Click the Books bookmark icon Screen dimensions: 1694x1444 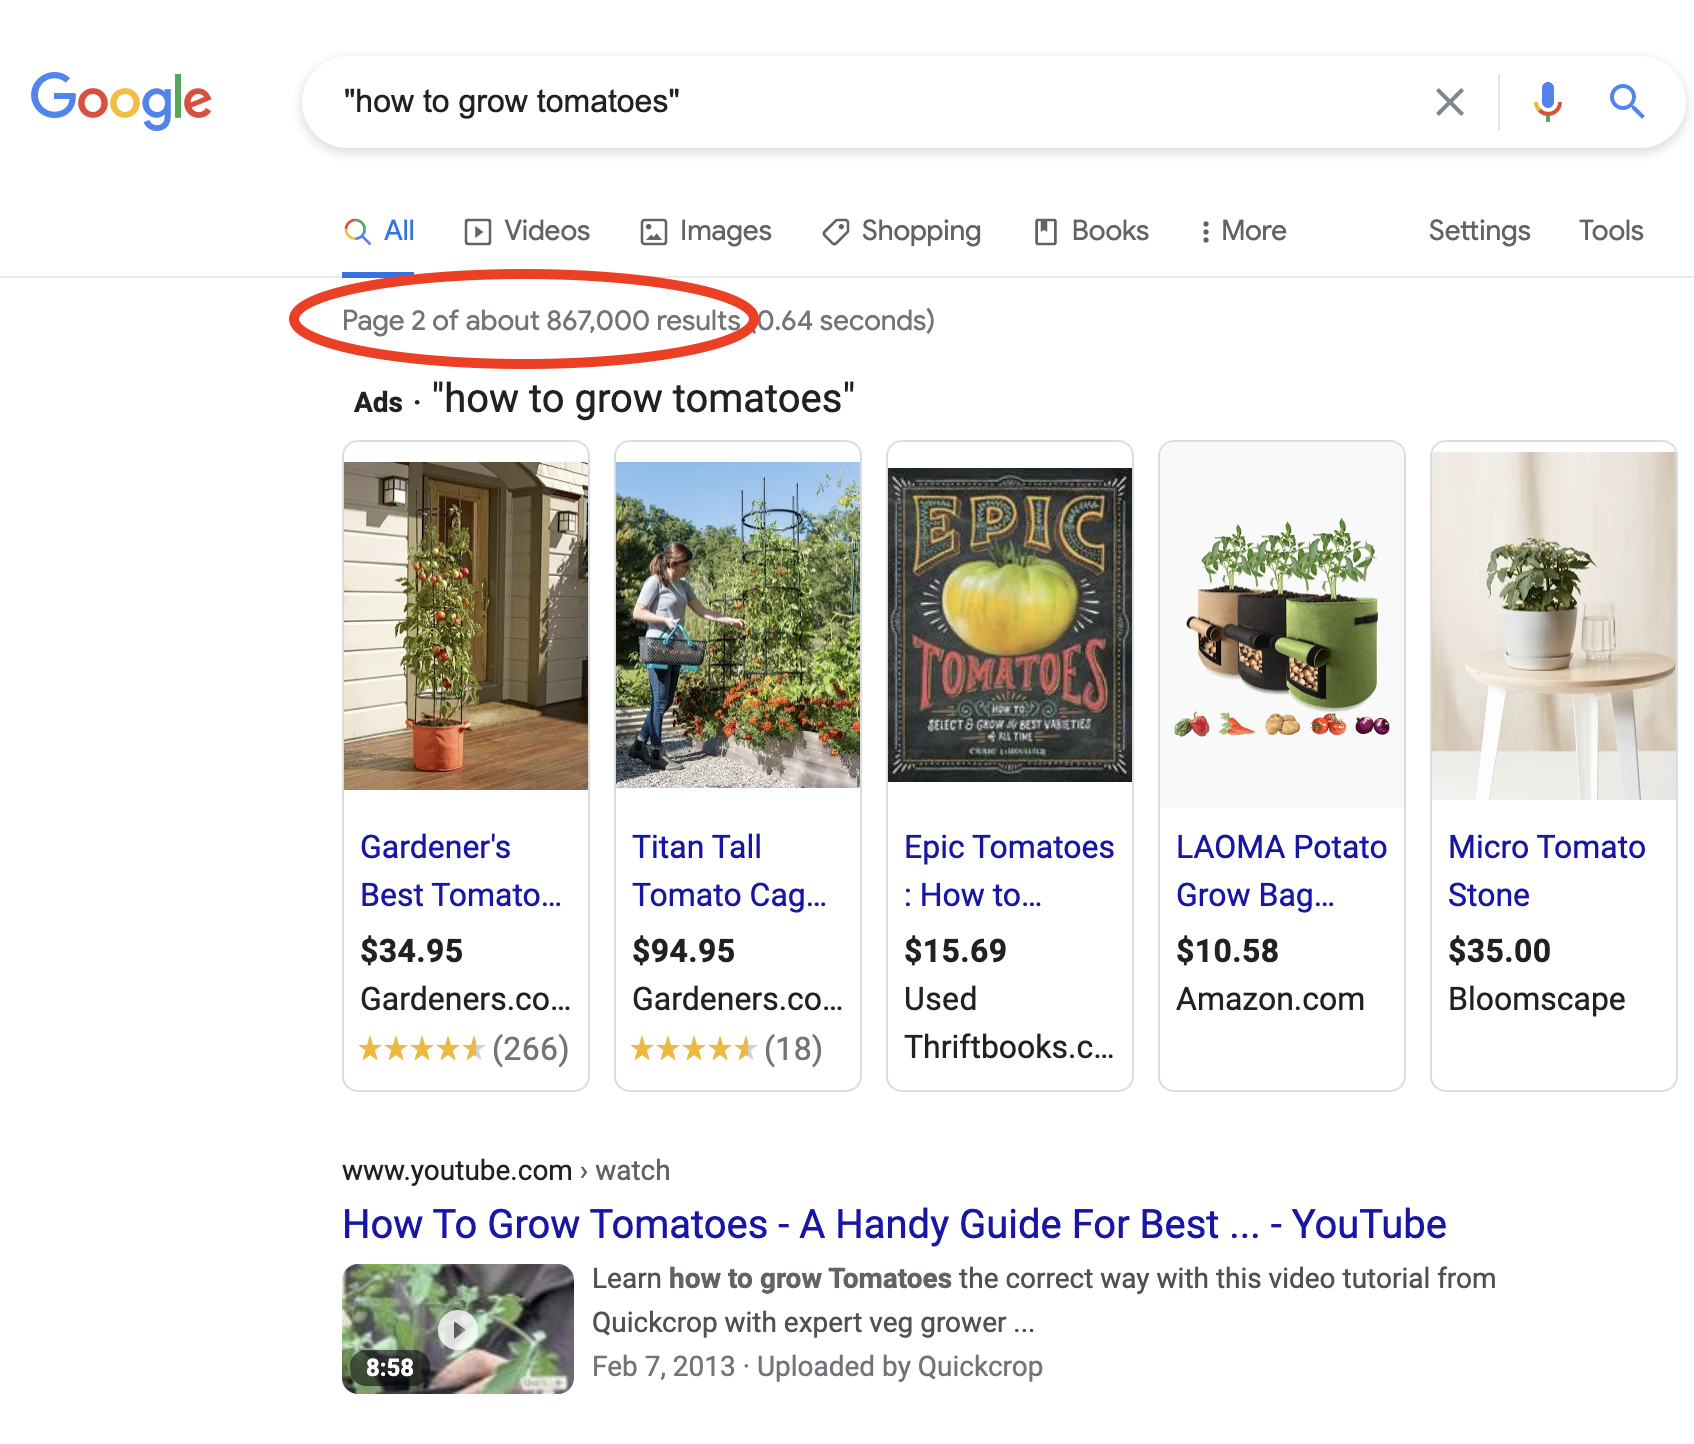tap(1046, 231)
